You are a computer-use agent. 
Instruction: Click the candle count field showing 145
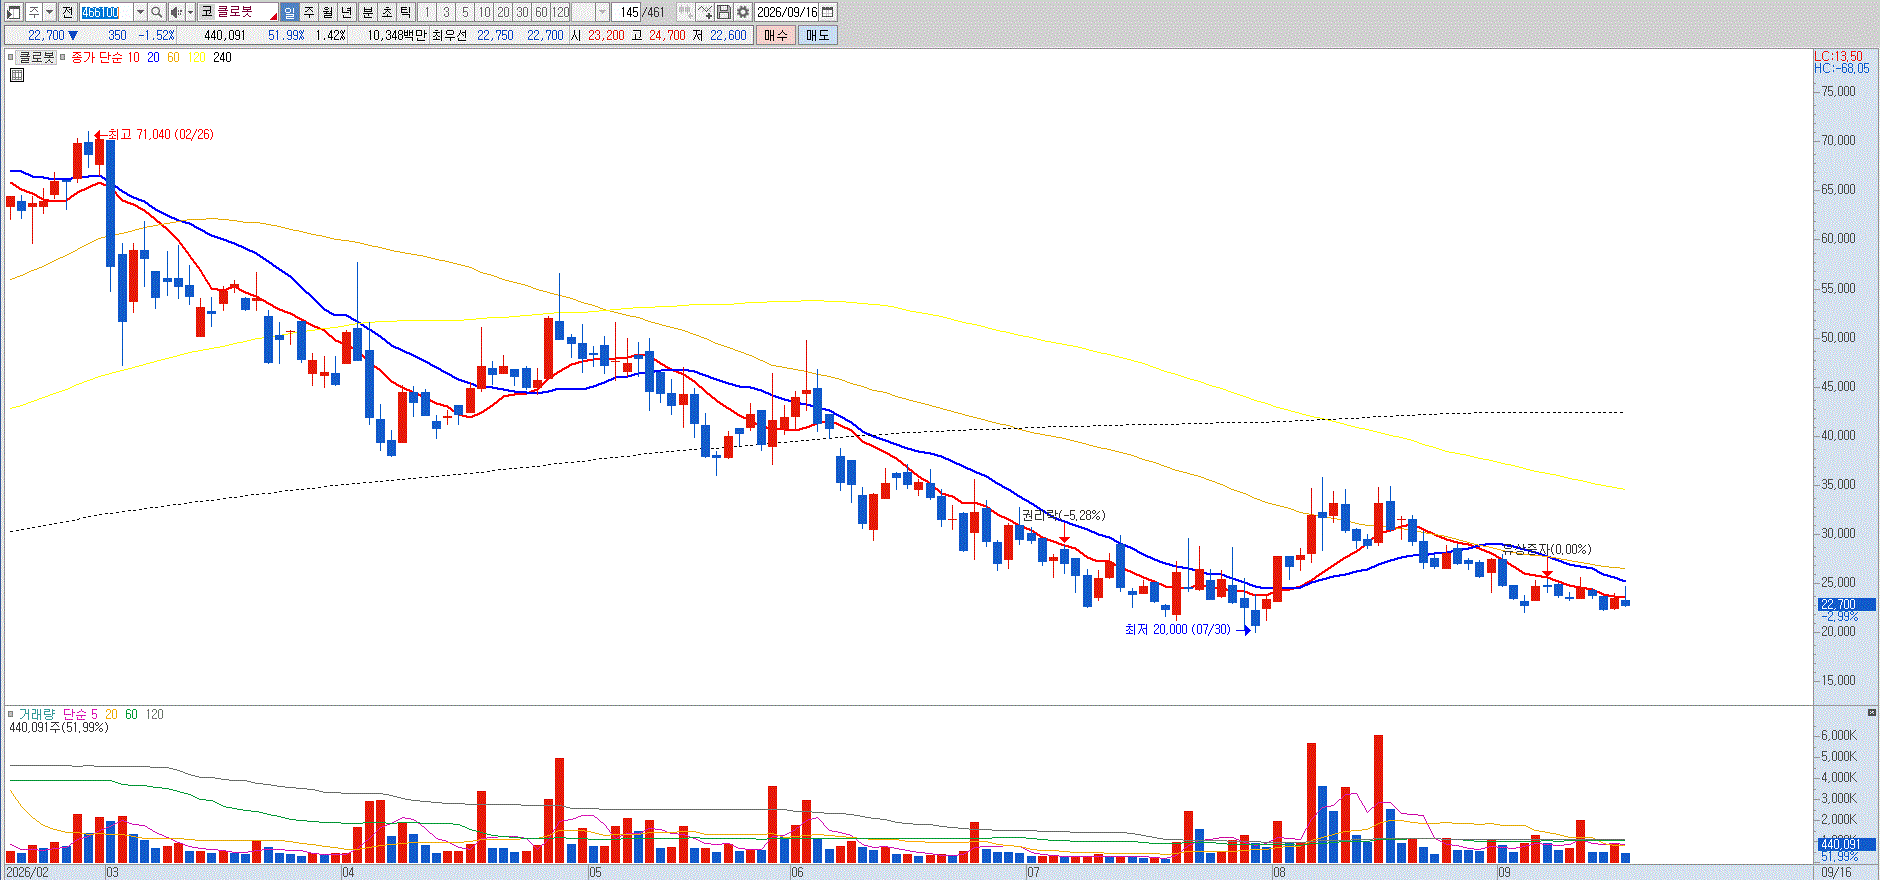tap(626, 12)
